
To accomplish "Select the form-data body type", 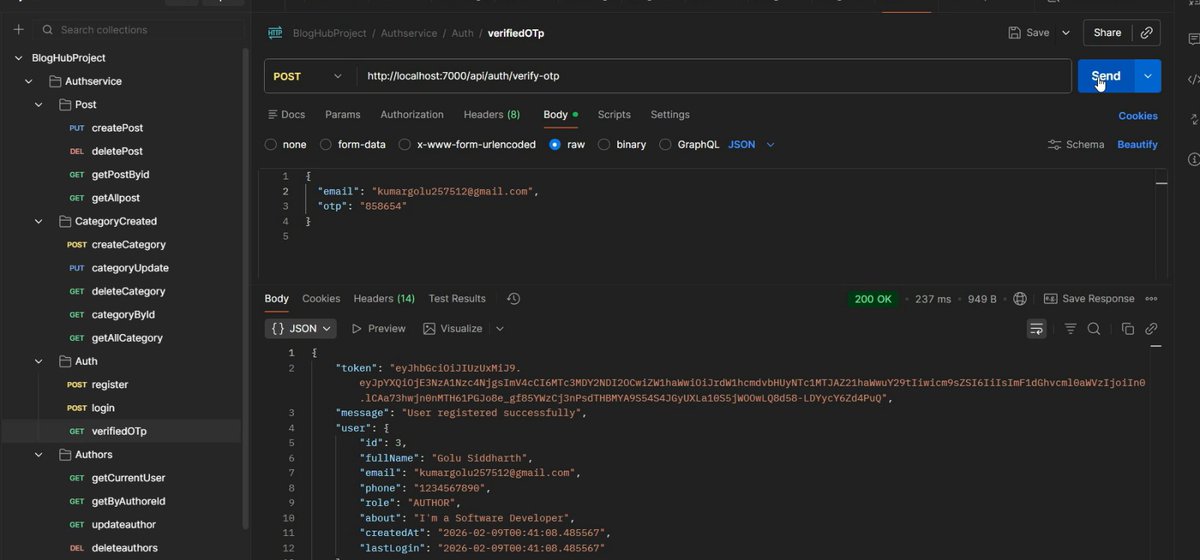I will (326, 145).
